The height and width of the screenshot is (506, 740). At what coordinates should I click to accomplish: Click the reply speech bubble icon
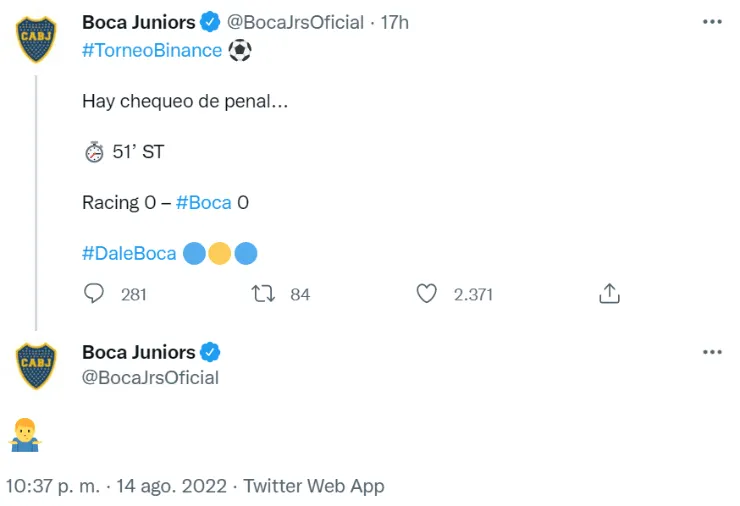click(95, 294)
